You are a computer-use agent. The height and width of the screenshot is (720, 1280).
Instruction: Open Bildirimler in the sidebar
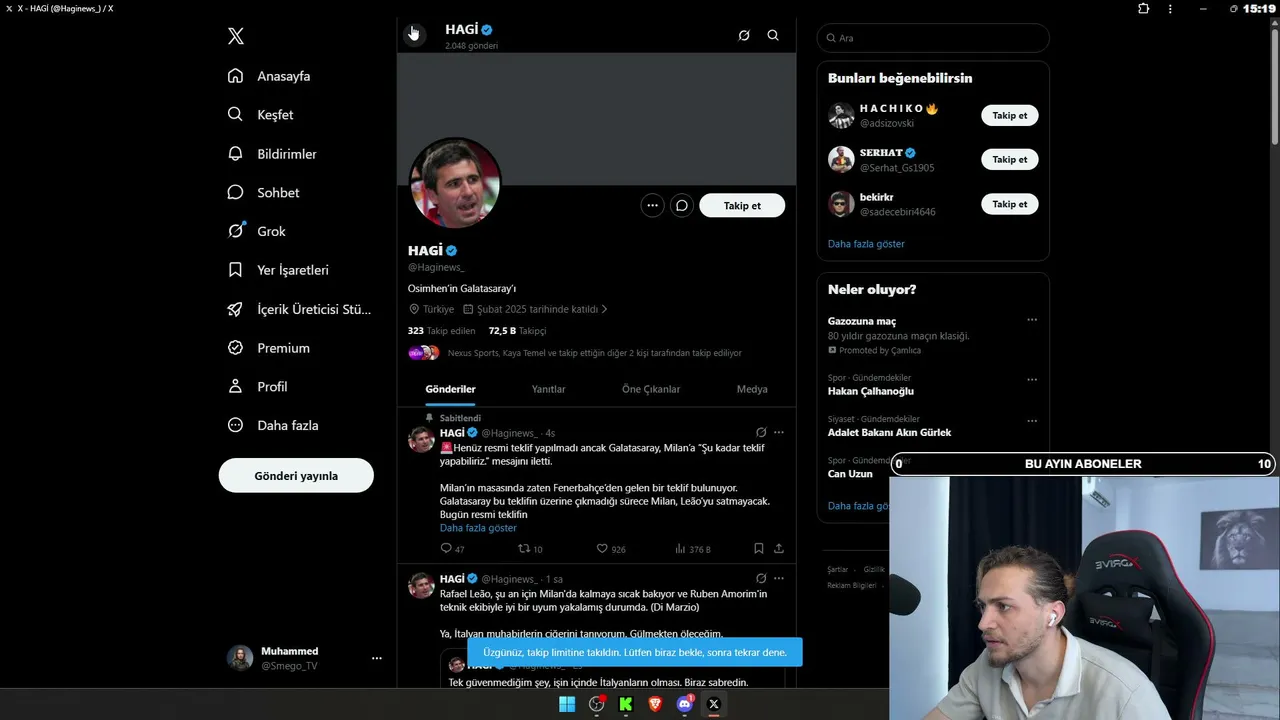(x=273, y=154)
